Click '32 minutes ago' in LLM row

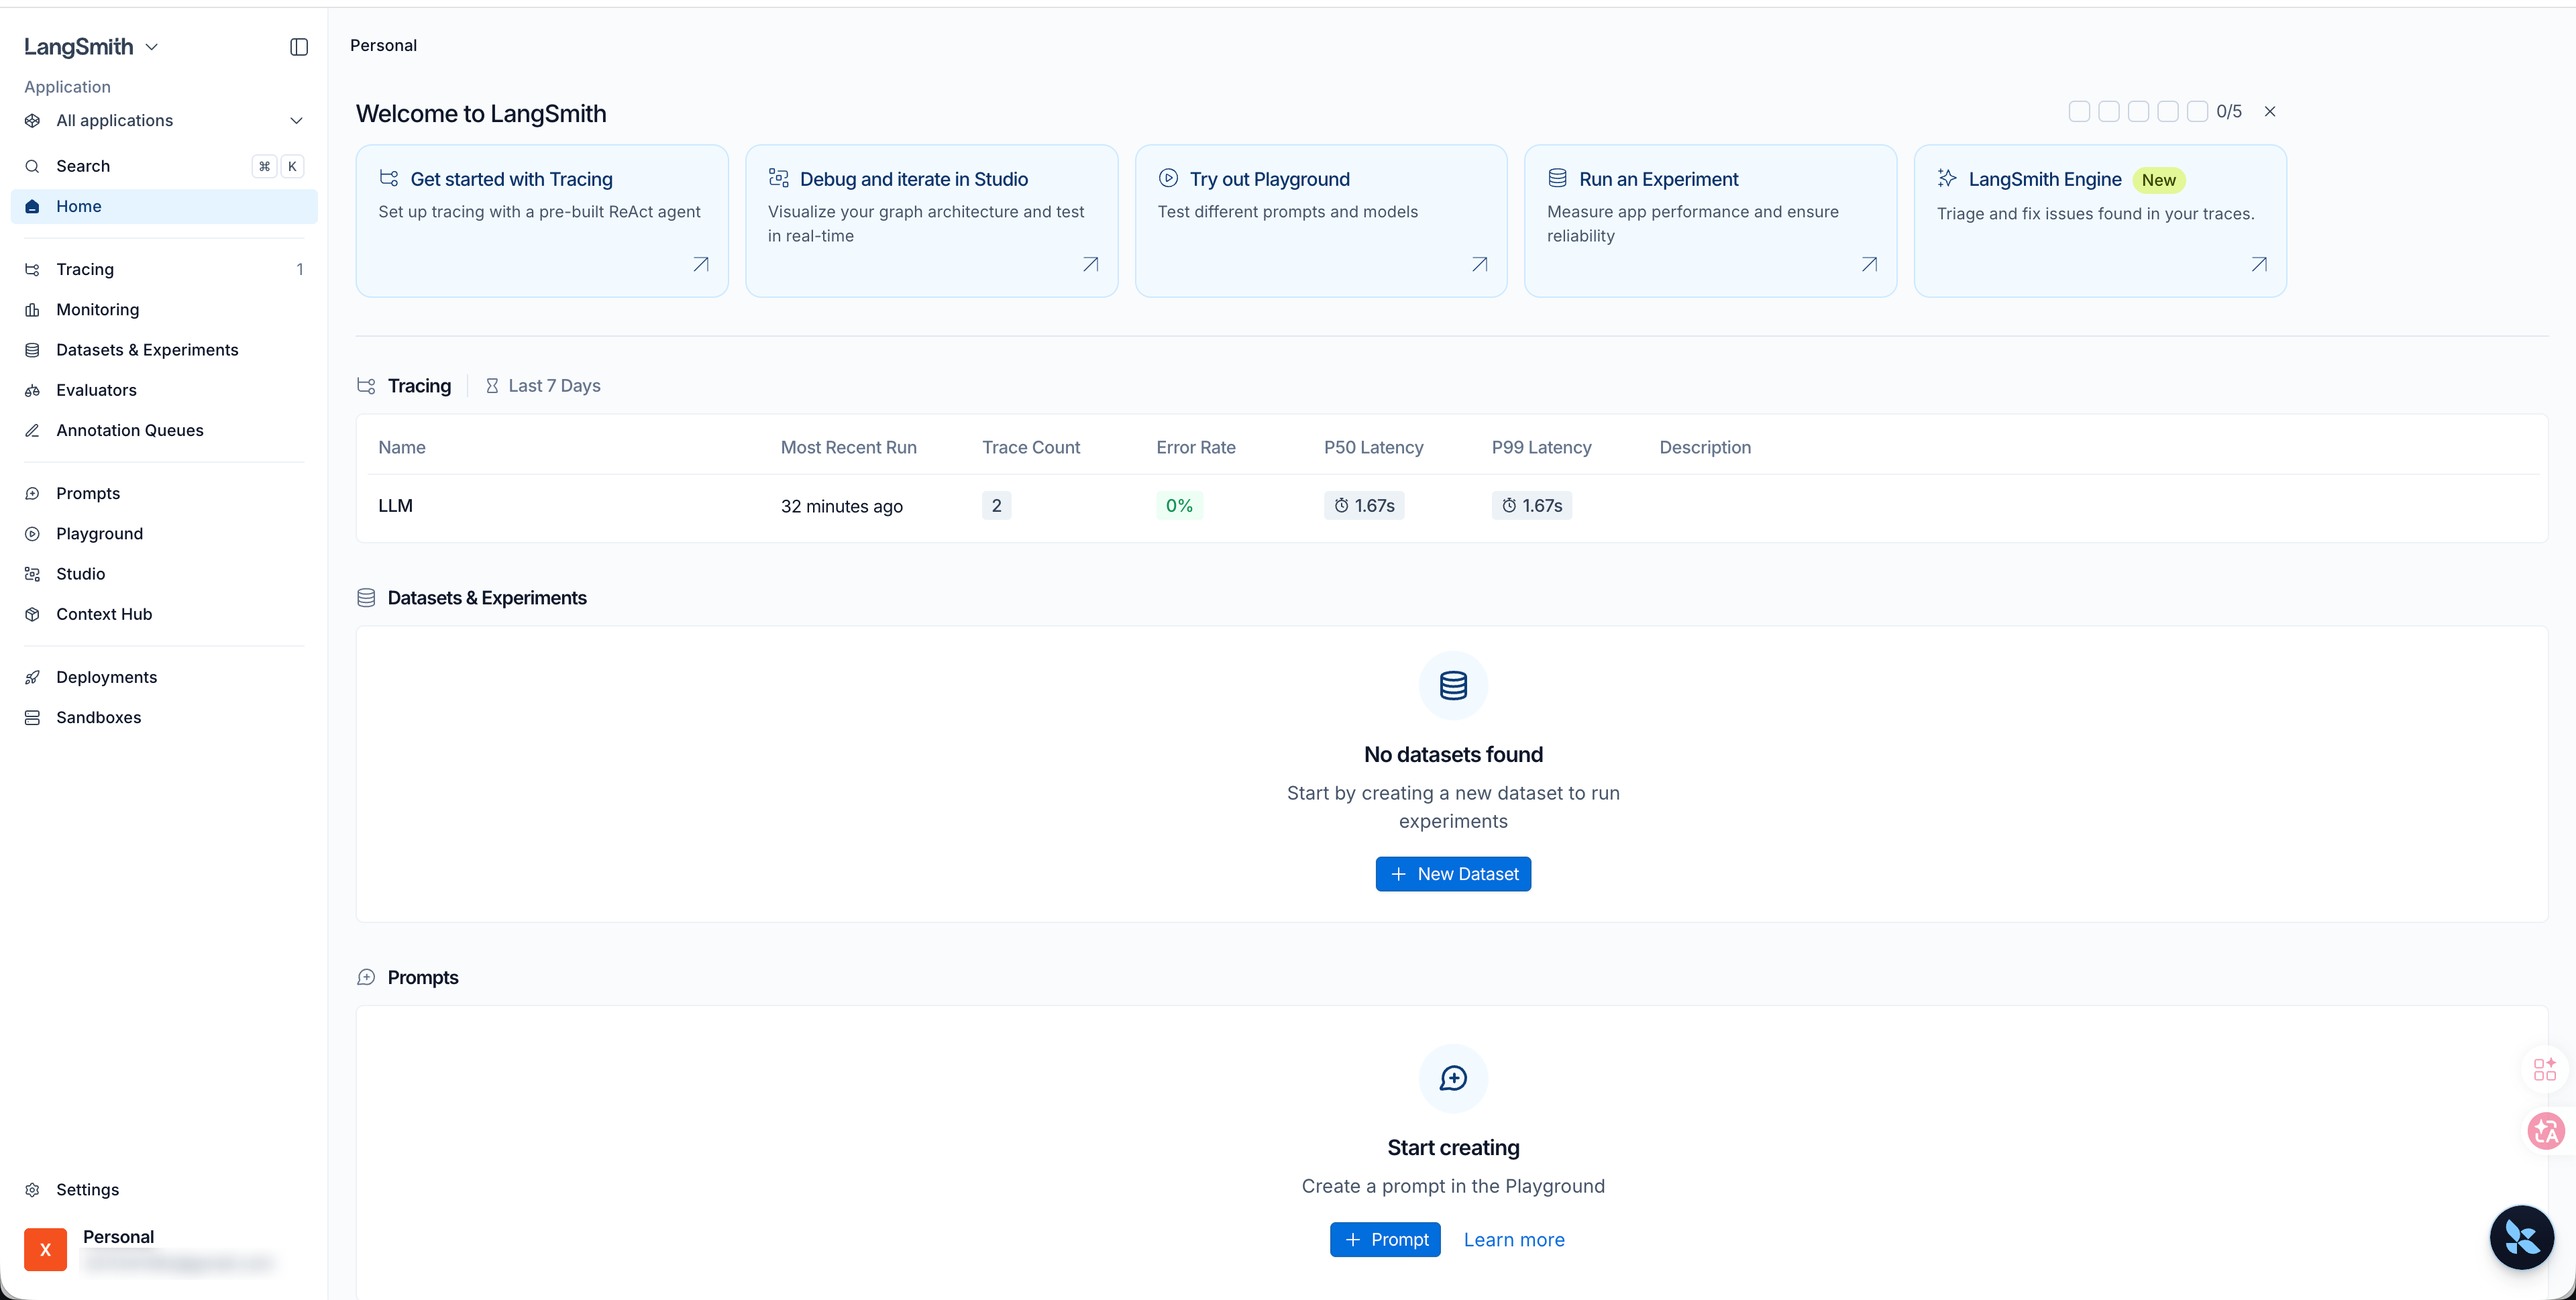point(842,506)
